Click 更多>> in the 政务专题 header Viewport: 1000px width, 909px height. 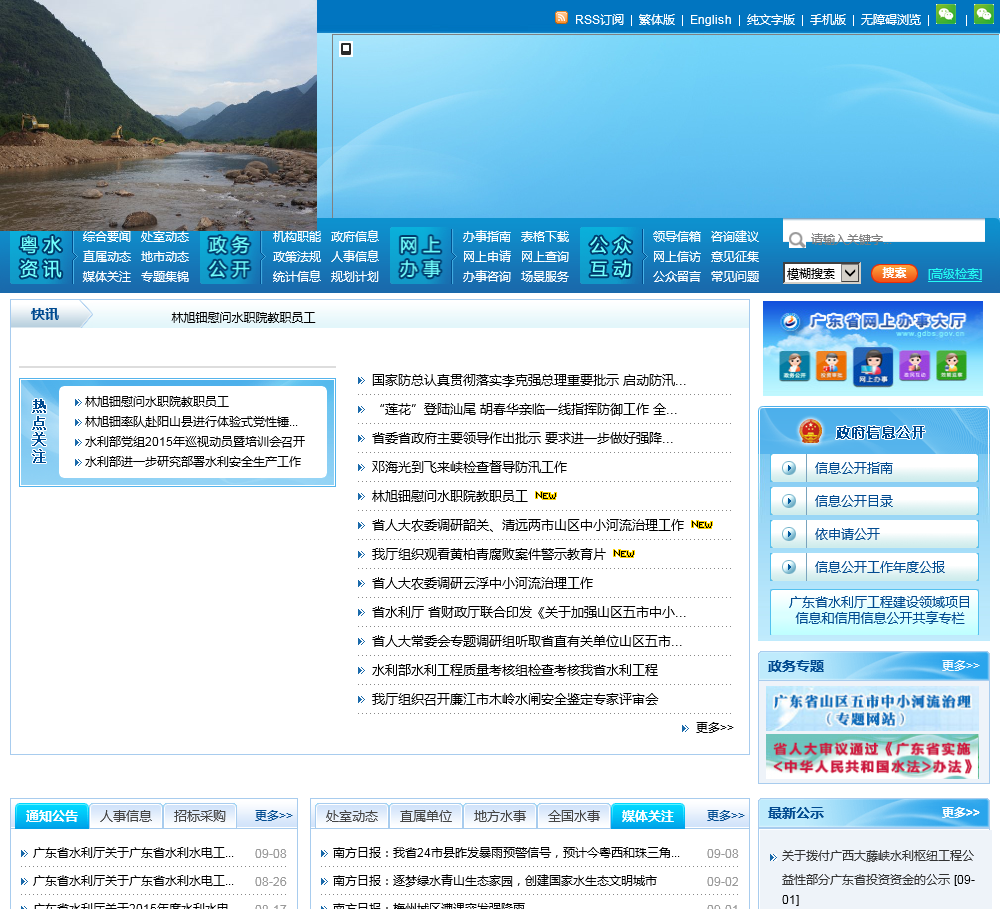point(960,665)
